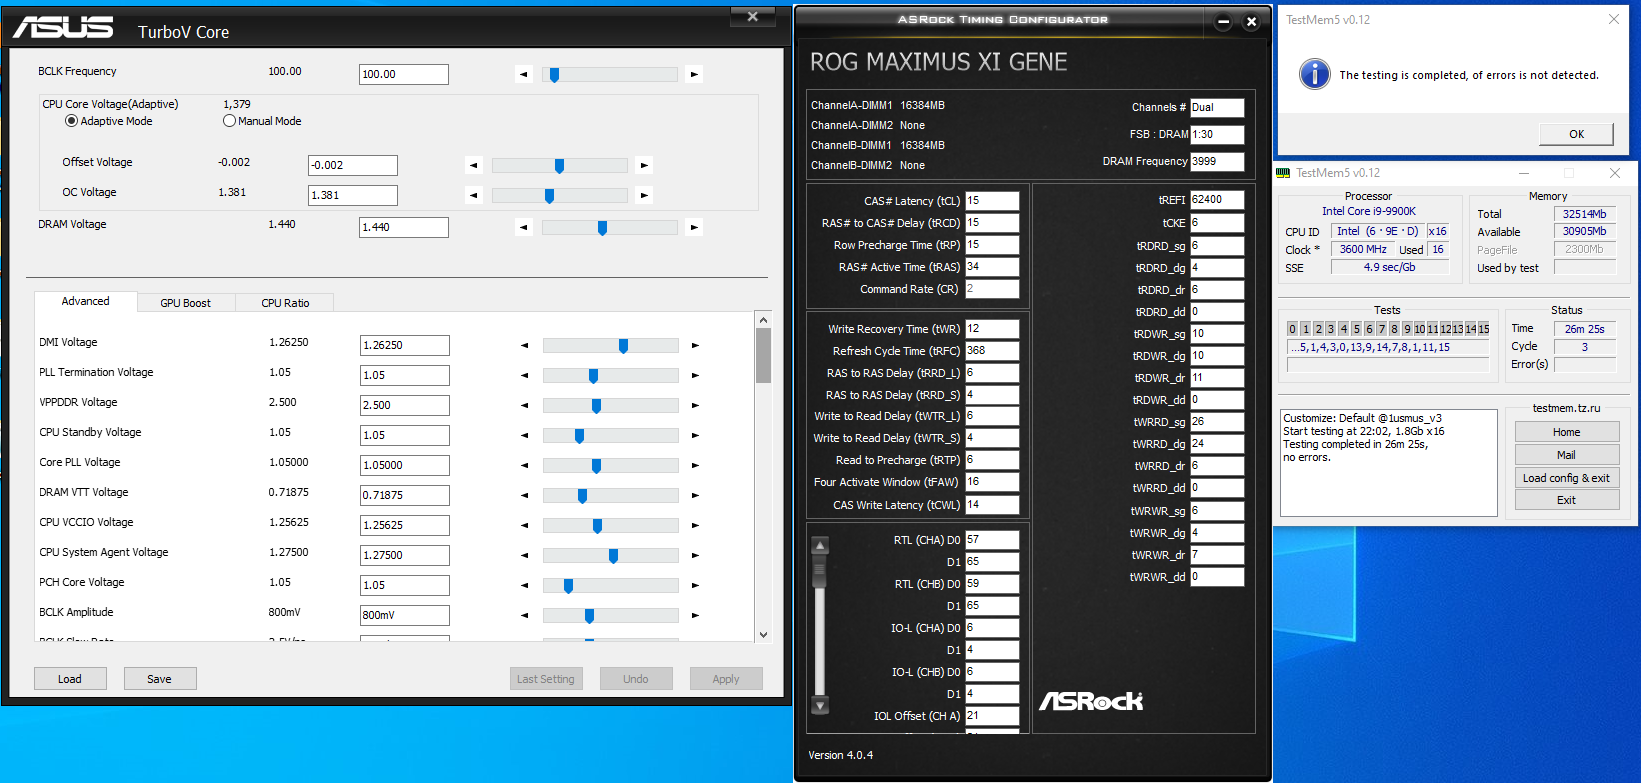Click the Save button in TurboV Core
Image resolution: width=1641 pixels, height=783 pixels.
coord(160,679)
